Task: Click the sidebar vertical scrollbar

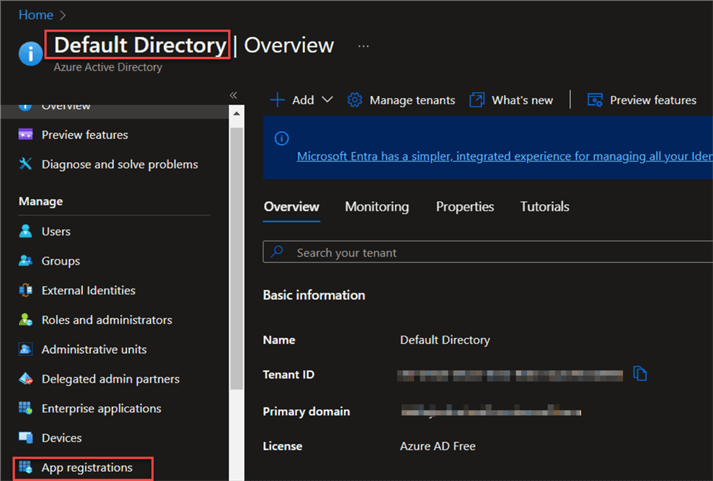Action: coord(236,250)
